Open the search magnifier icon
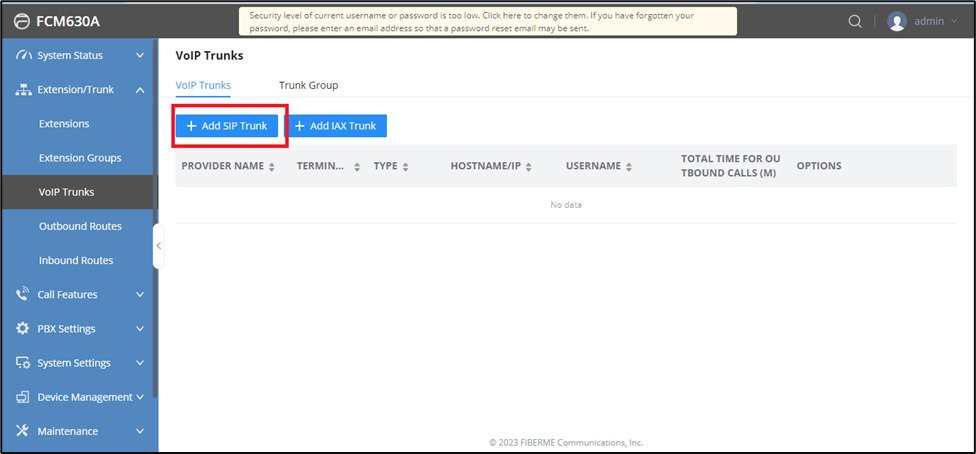Screen dimensions: 976x454 coord(855,21)
